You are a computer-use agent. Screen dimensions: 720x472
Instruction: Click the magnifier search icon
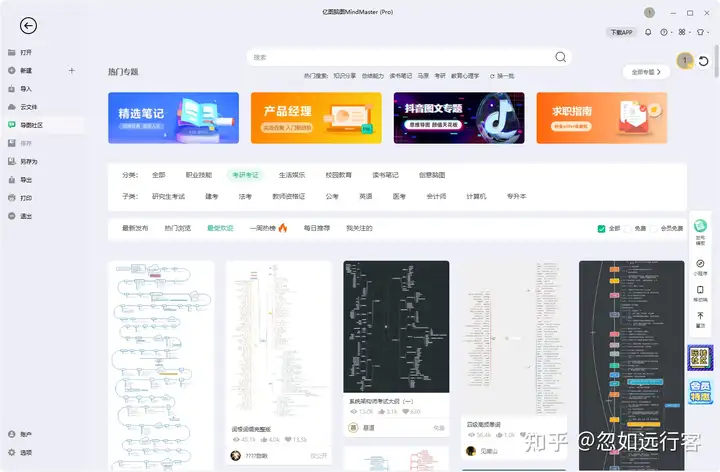click(x=560, y=57)
